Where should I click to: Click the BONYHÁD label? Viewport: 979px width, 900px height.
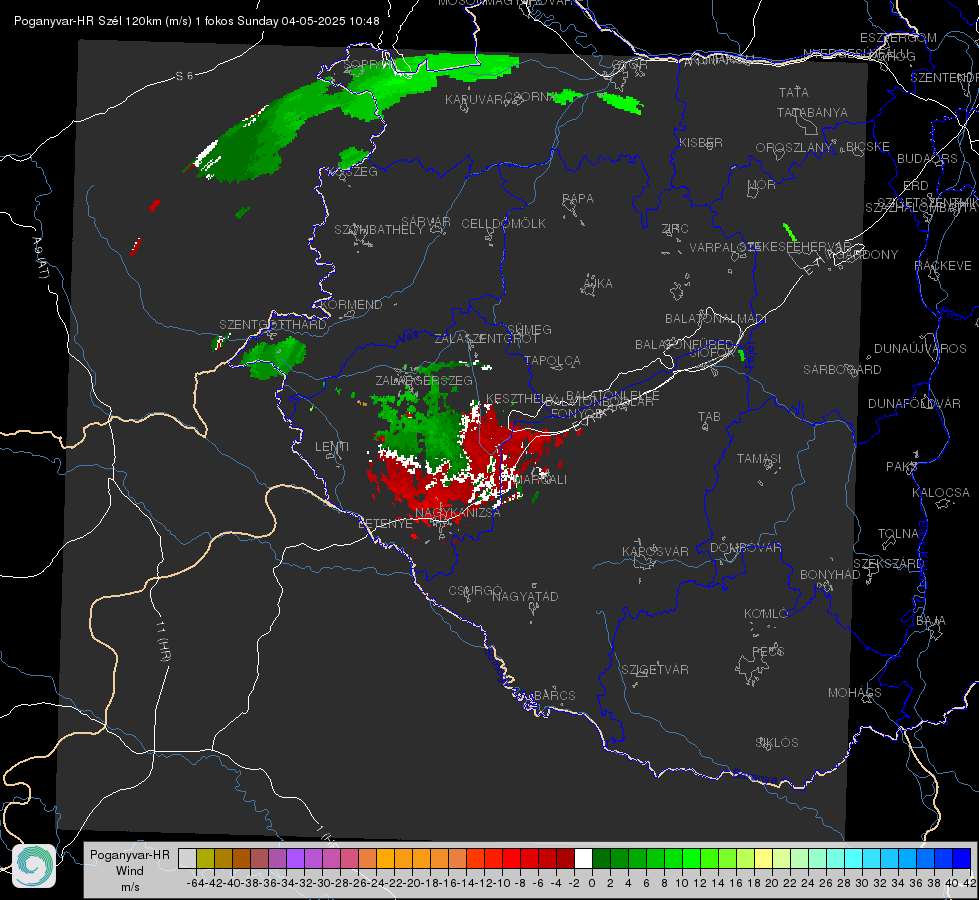(830, 575)
